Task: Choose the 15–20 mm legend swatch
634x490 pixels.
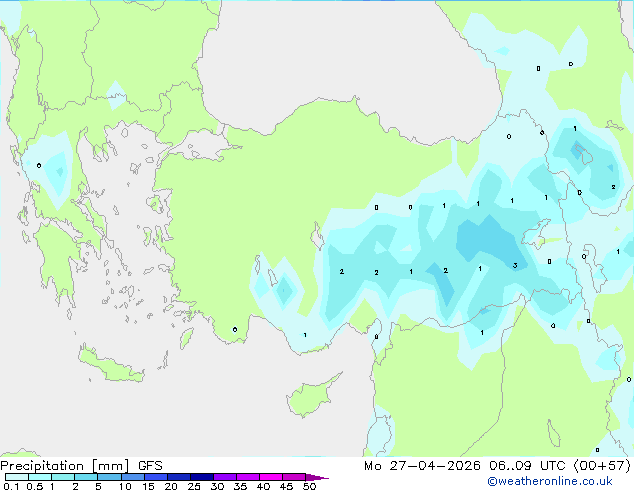Action: coord(156,477)
